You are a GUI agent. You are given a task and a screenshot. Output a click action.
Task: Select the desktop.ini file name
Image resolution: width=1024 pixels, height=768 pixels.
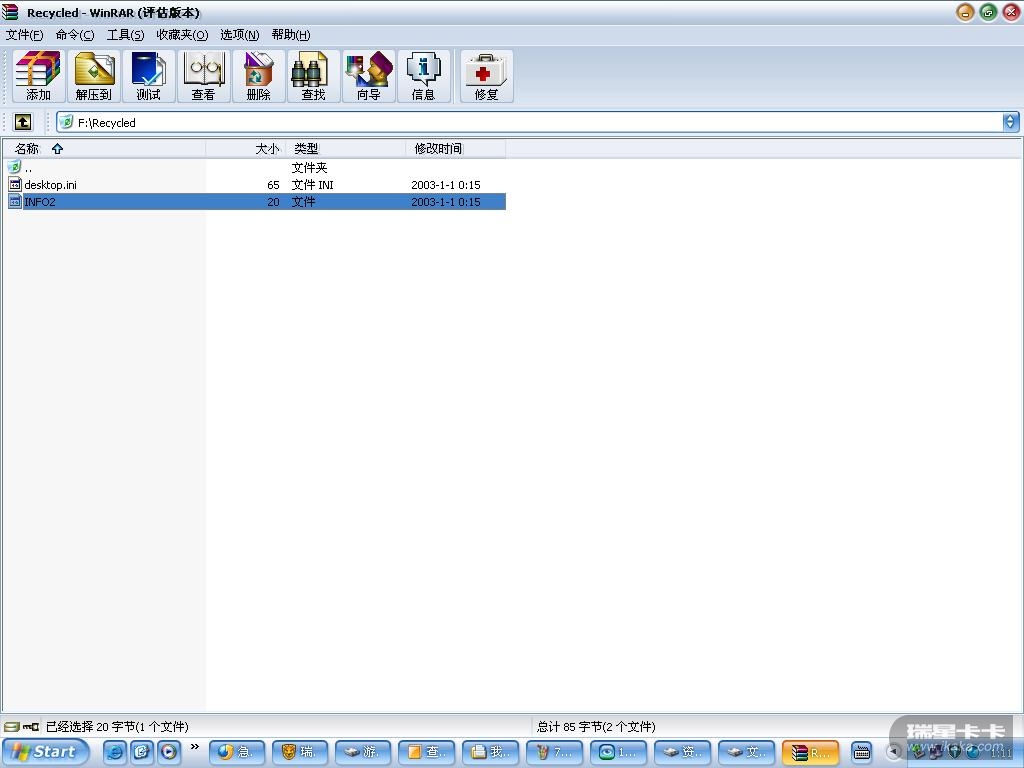point(50,185)
